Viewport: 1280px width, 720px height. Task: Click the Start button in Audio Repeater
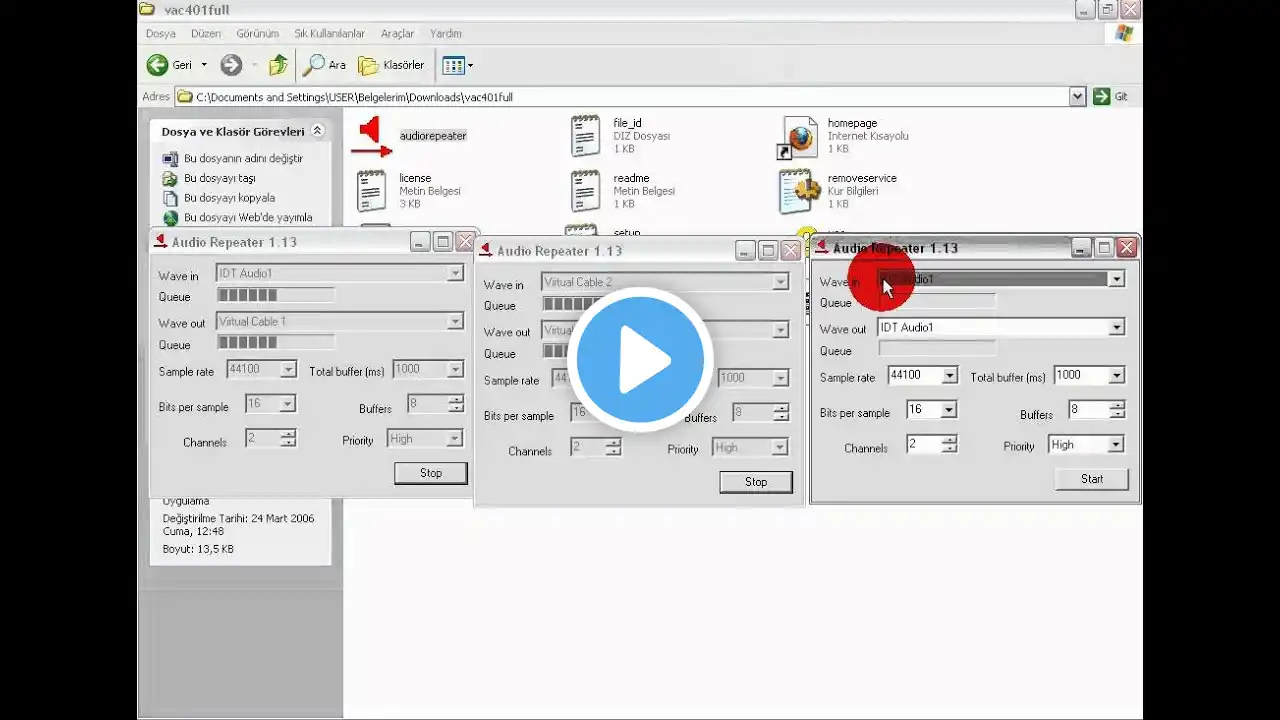[1092, 479]
